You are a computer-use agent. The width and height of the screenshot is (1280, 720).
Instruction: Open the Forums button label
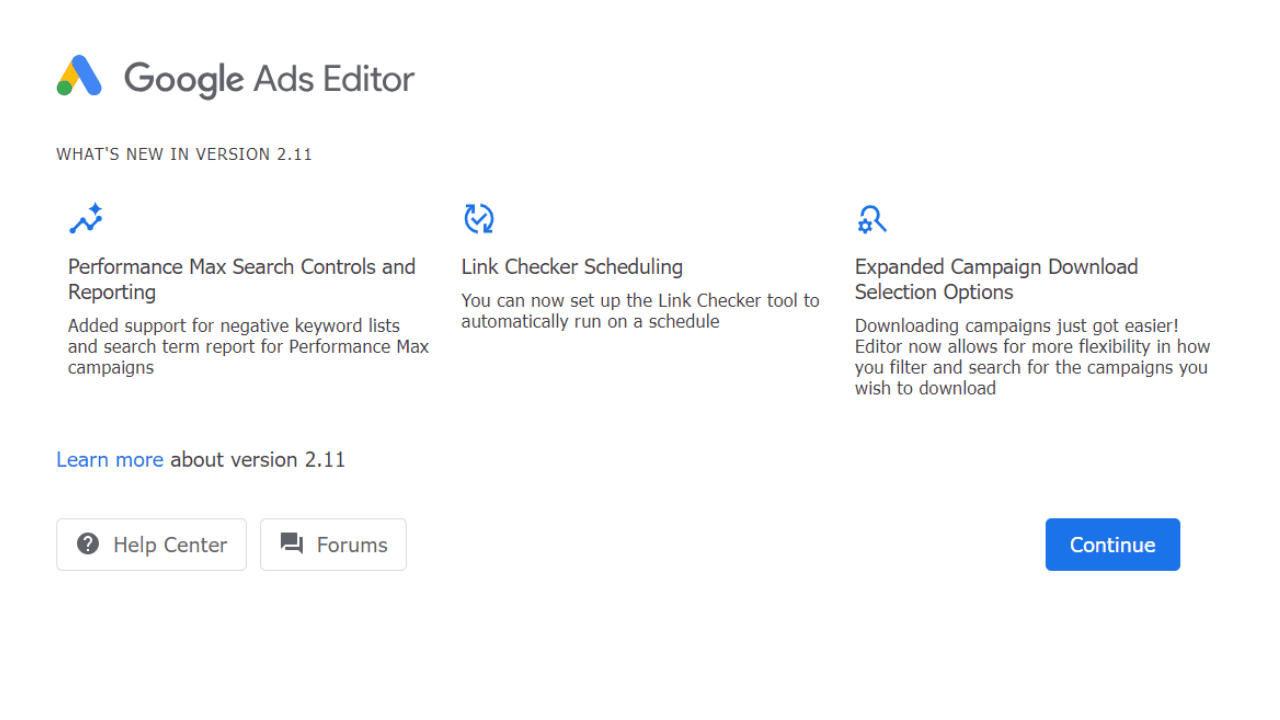352,545
